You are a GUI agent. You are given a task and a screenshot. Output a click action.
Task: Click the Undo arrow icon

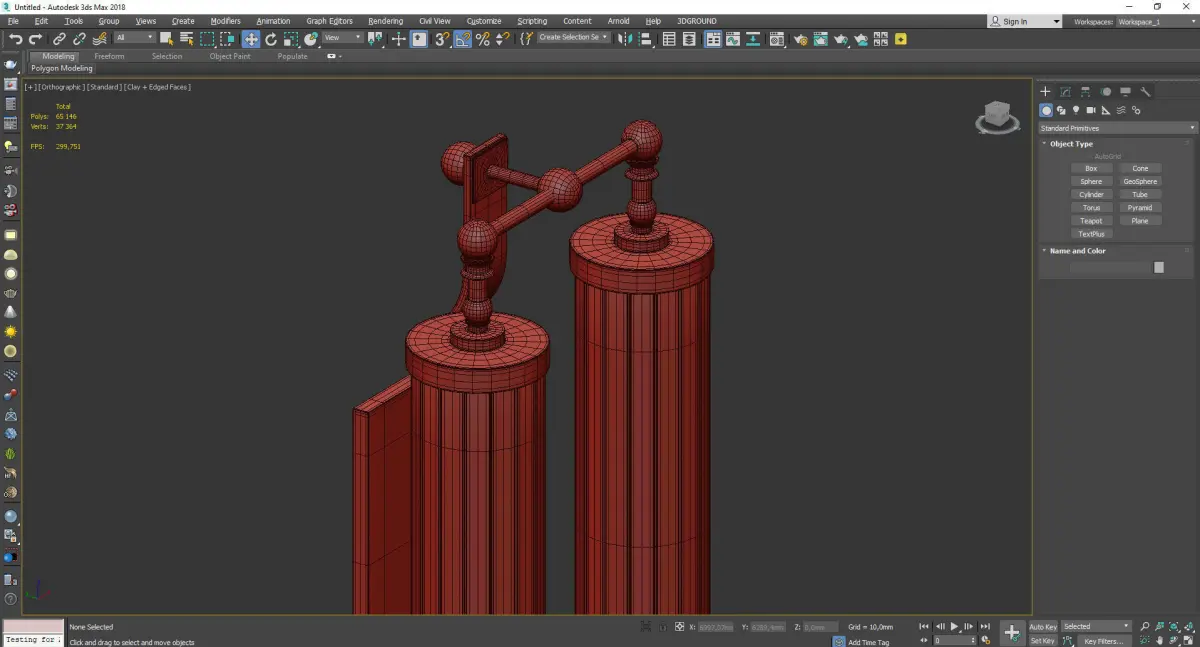click(x=16, y=39)
